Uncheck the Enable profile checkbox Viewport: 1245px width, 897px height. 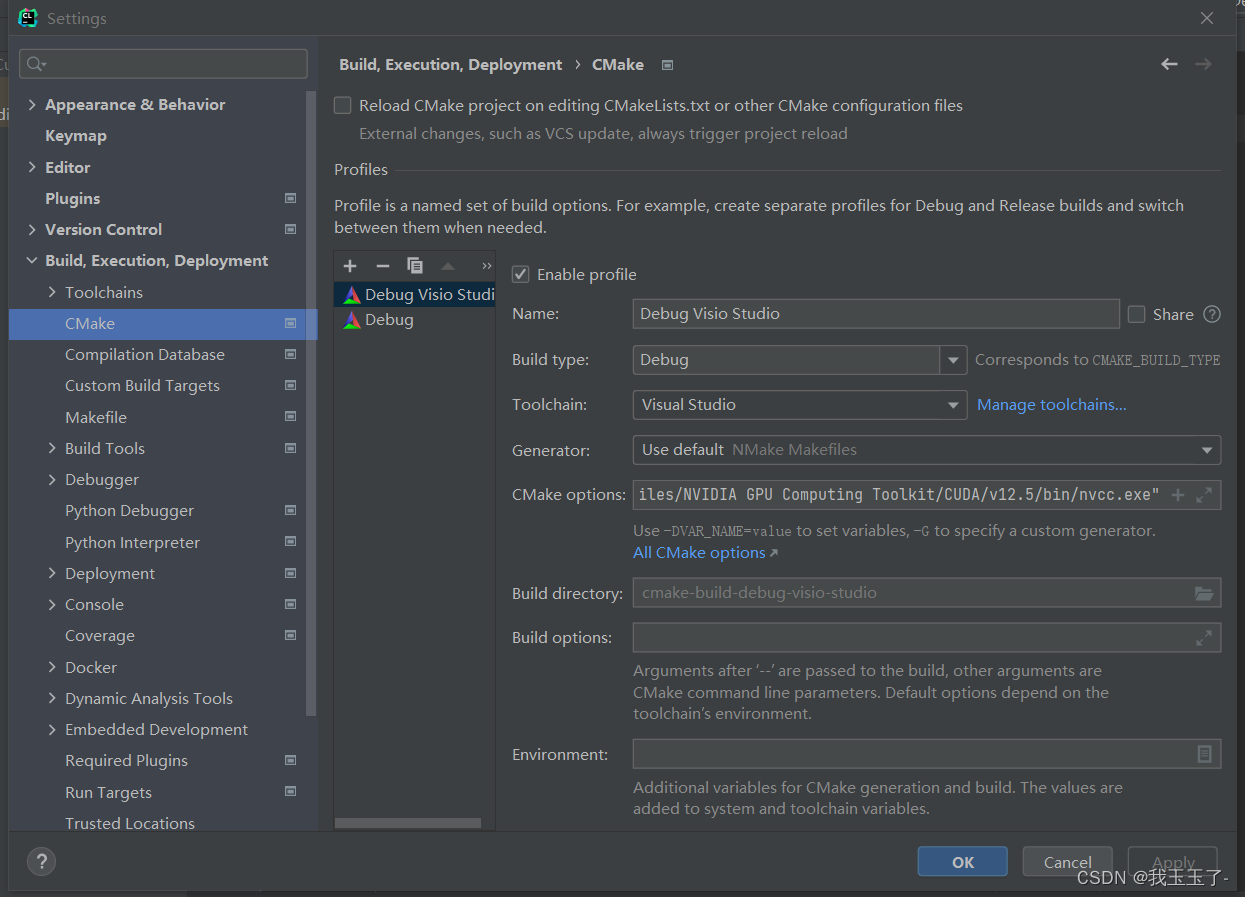coord(521,274)
